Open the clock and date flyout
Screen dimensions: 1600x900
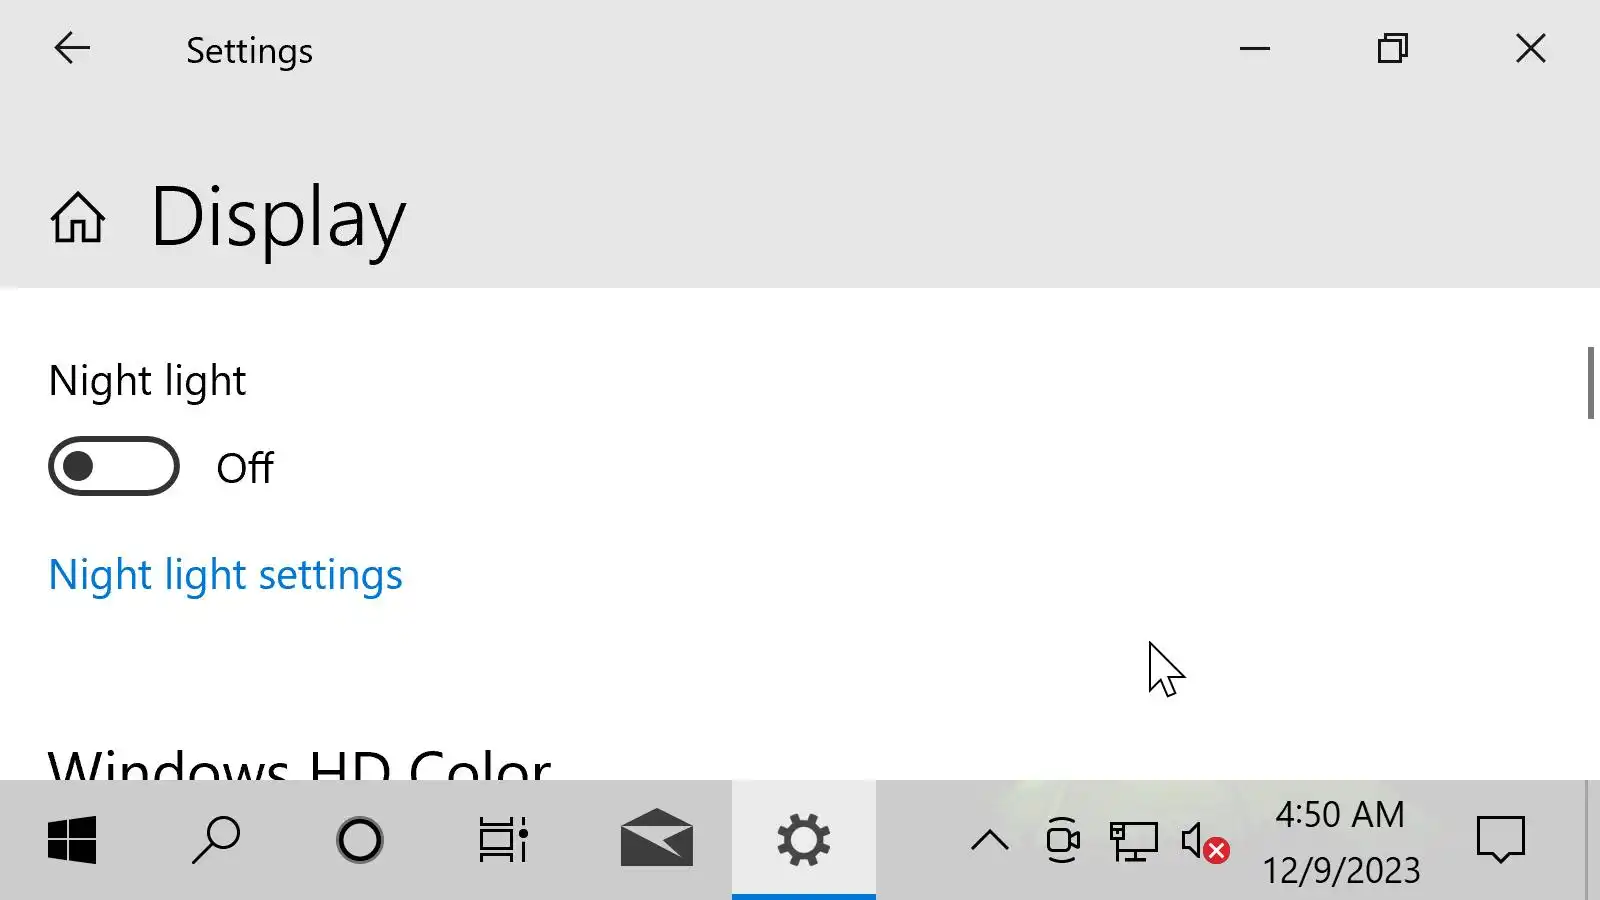(1340, 841)
